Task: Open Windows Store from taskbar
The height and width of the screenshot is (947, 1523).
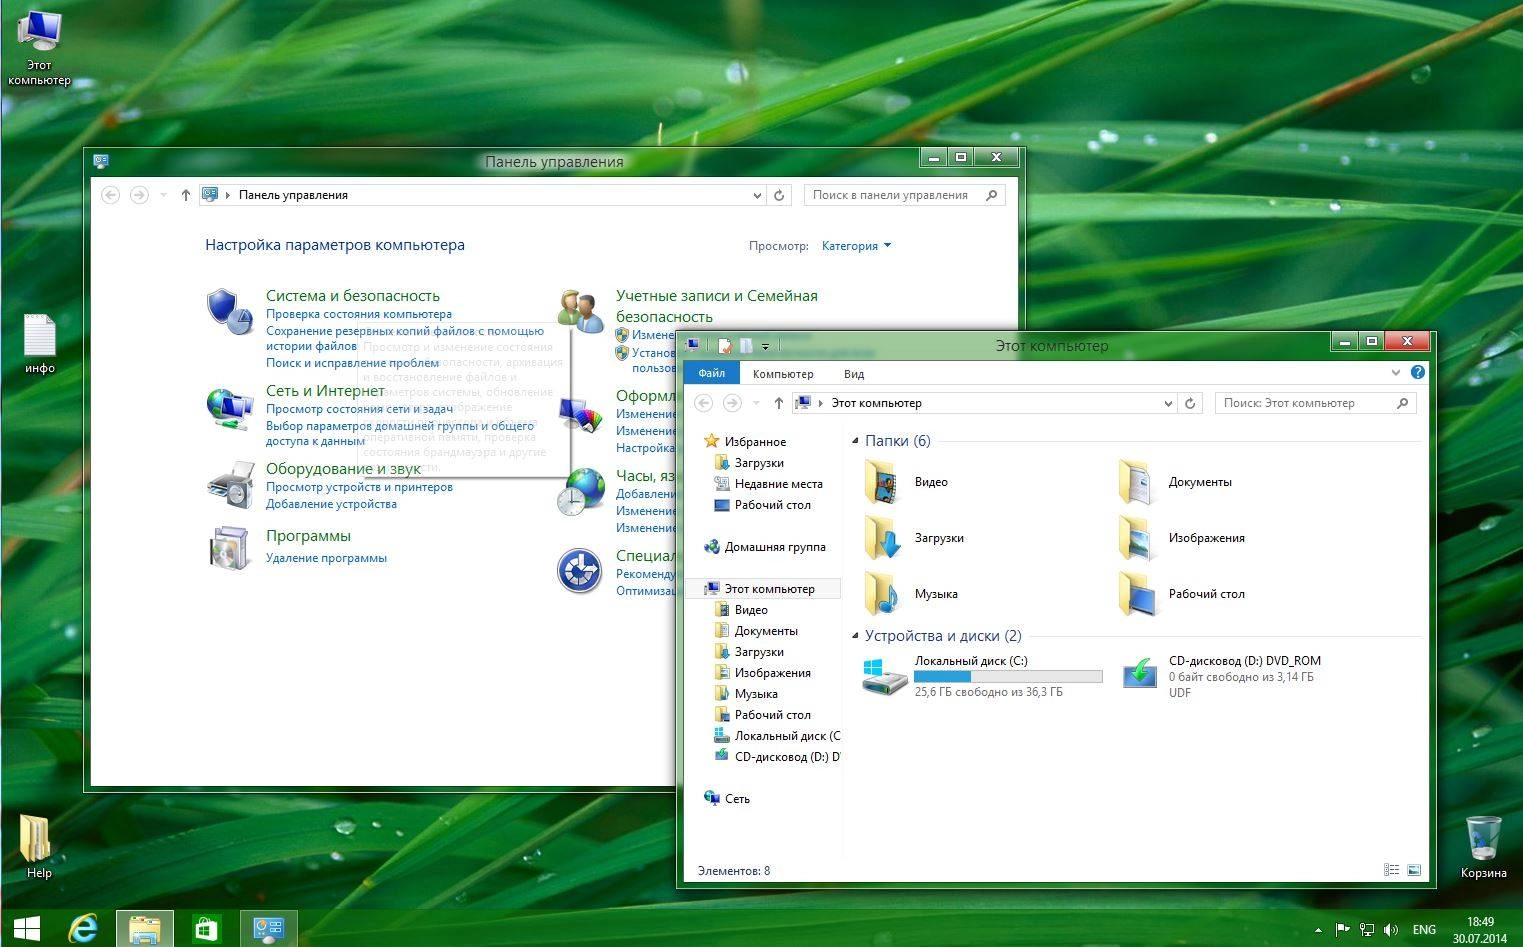Action: pos(206,929)
